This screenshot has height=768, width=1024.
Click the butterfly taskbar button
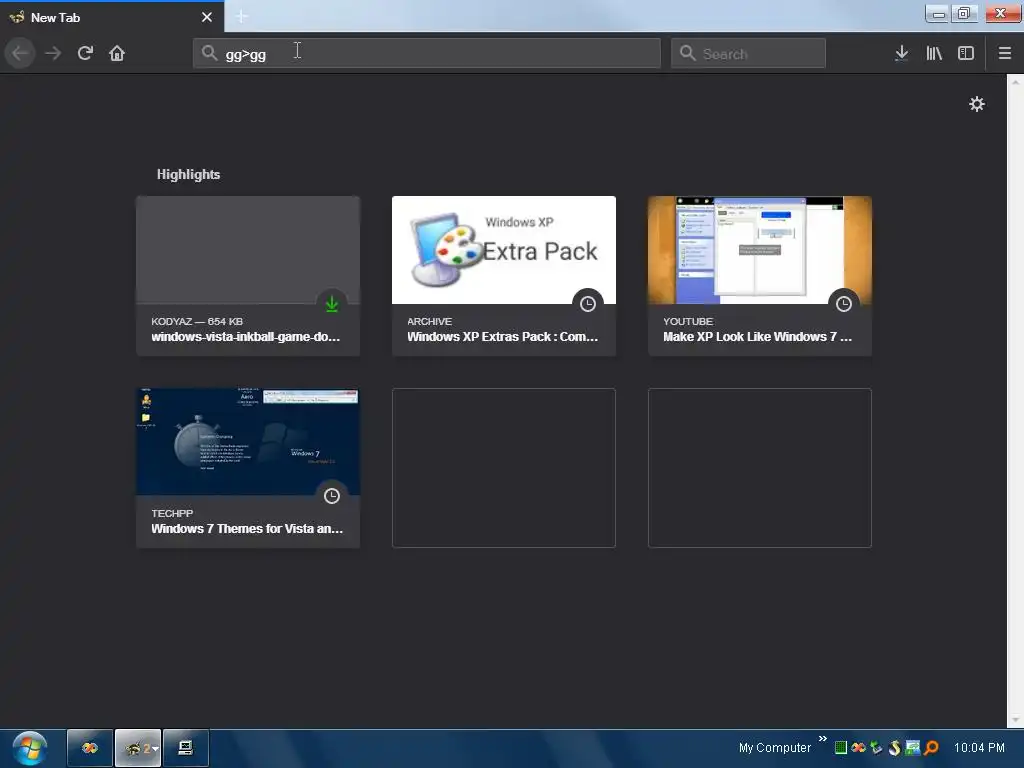89,748
